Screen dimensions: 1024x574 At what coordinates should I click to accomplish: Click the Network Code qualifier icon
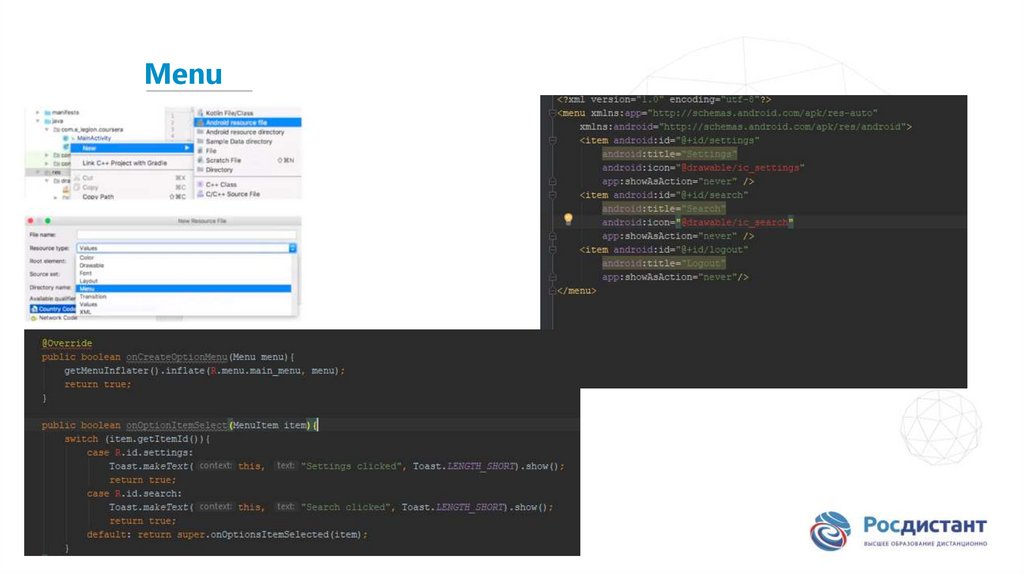pos(33,318)
